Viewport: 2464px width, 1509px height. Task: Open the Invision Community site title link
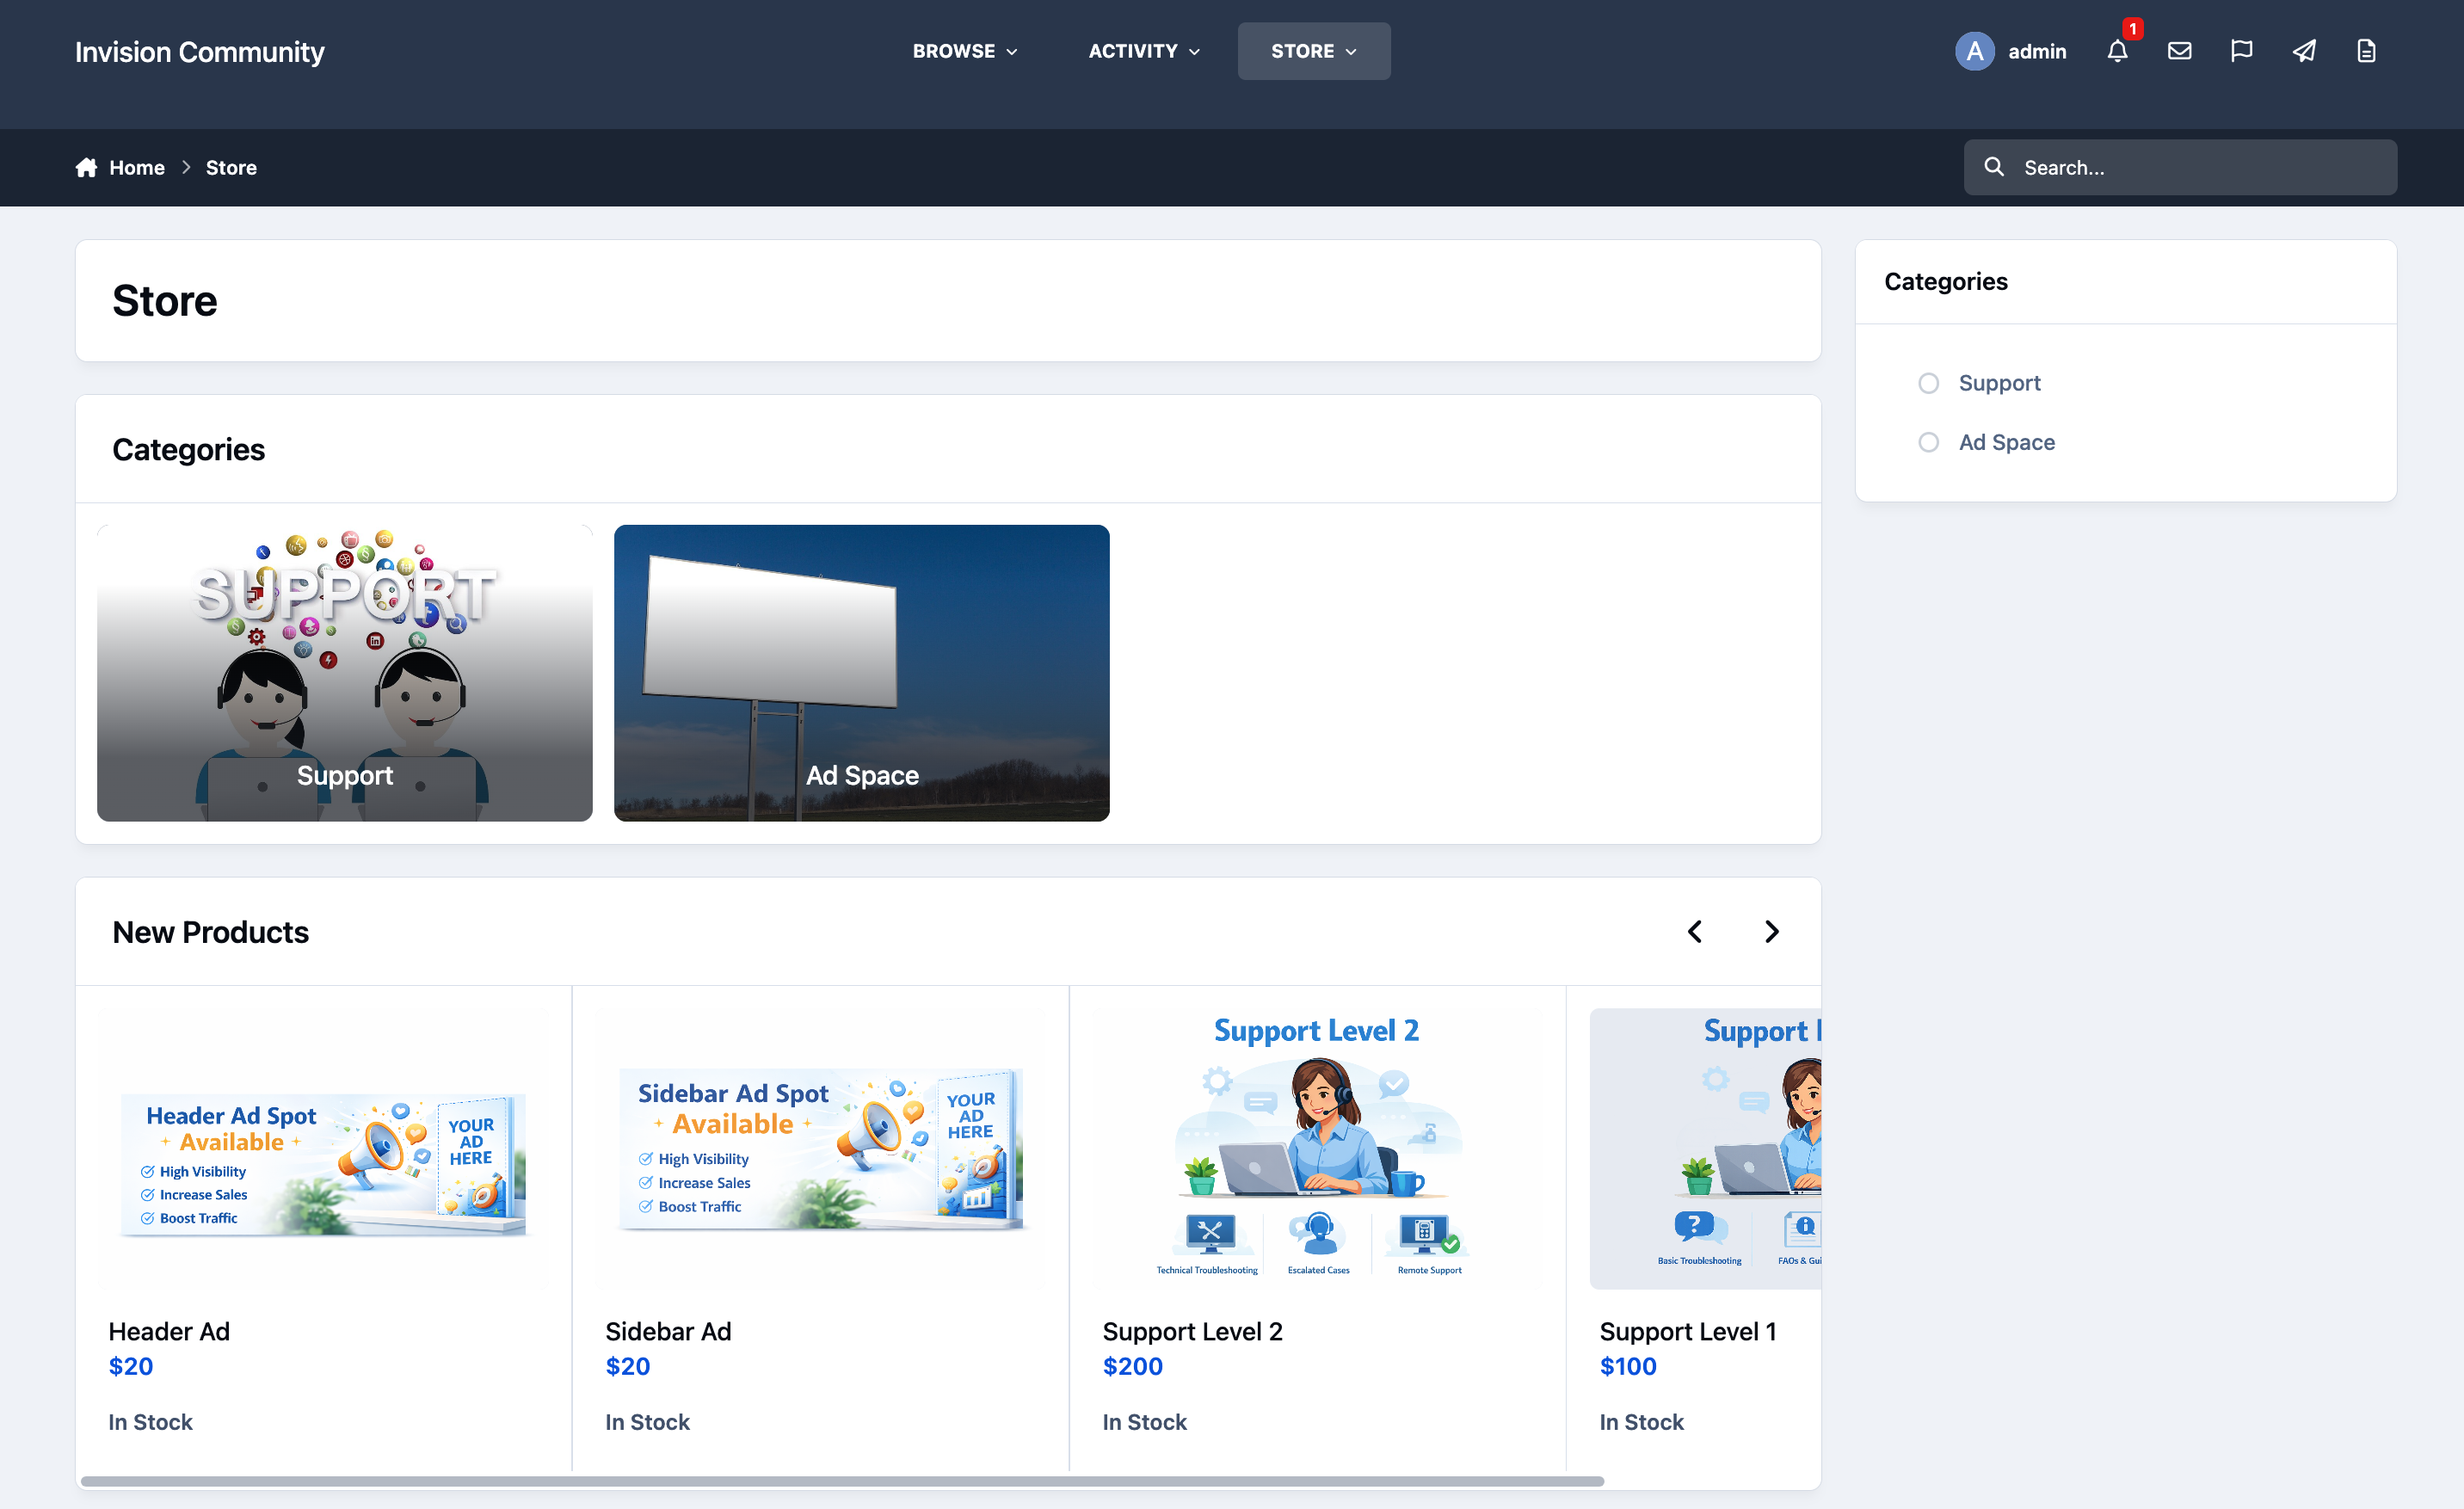tap(200, 51)
